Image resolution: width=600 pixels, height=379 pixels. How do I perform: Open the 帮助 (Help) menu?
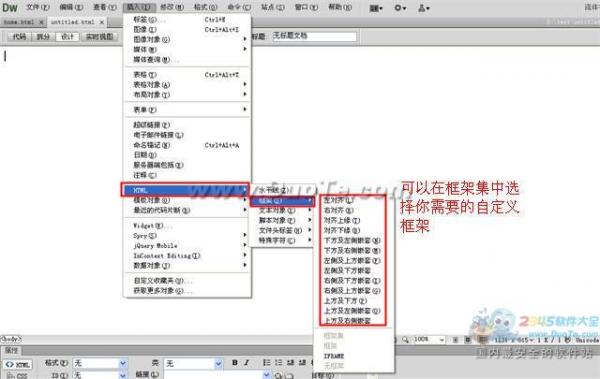point(340,8)
